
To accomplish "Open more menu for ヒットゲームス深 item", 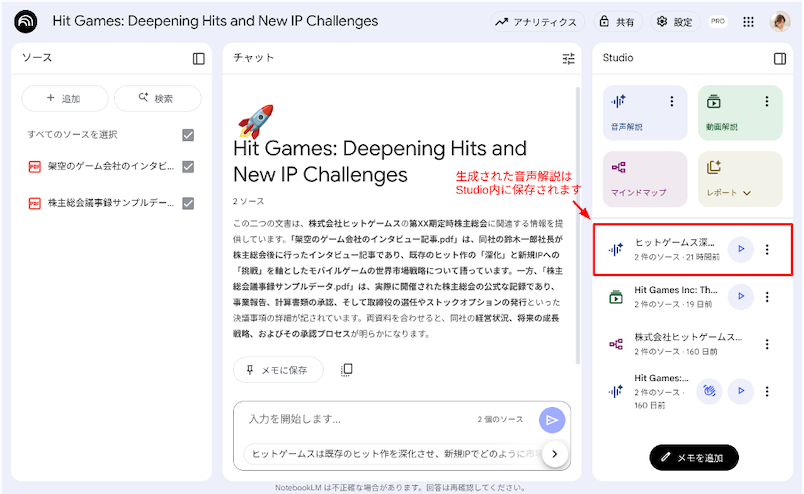I will coord(767,249).
